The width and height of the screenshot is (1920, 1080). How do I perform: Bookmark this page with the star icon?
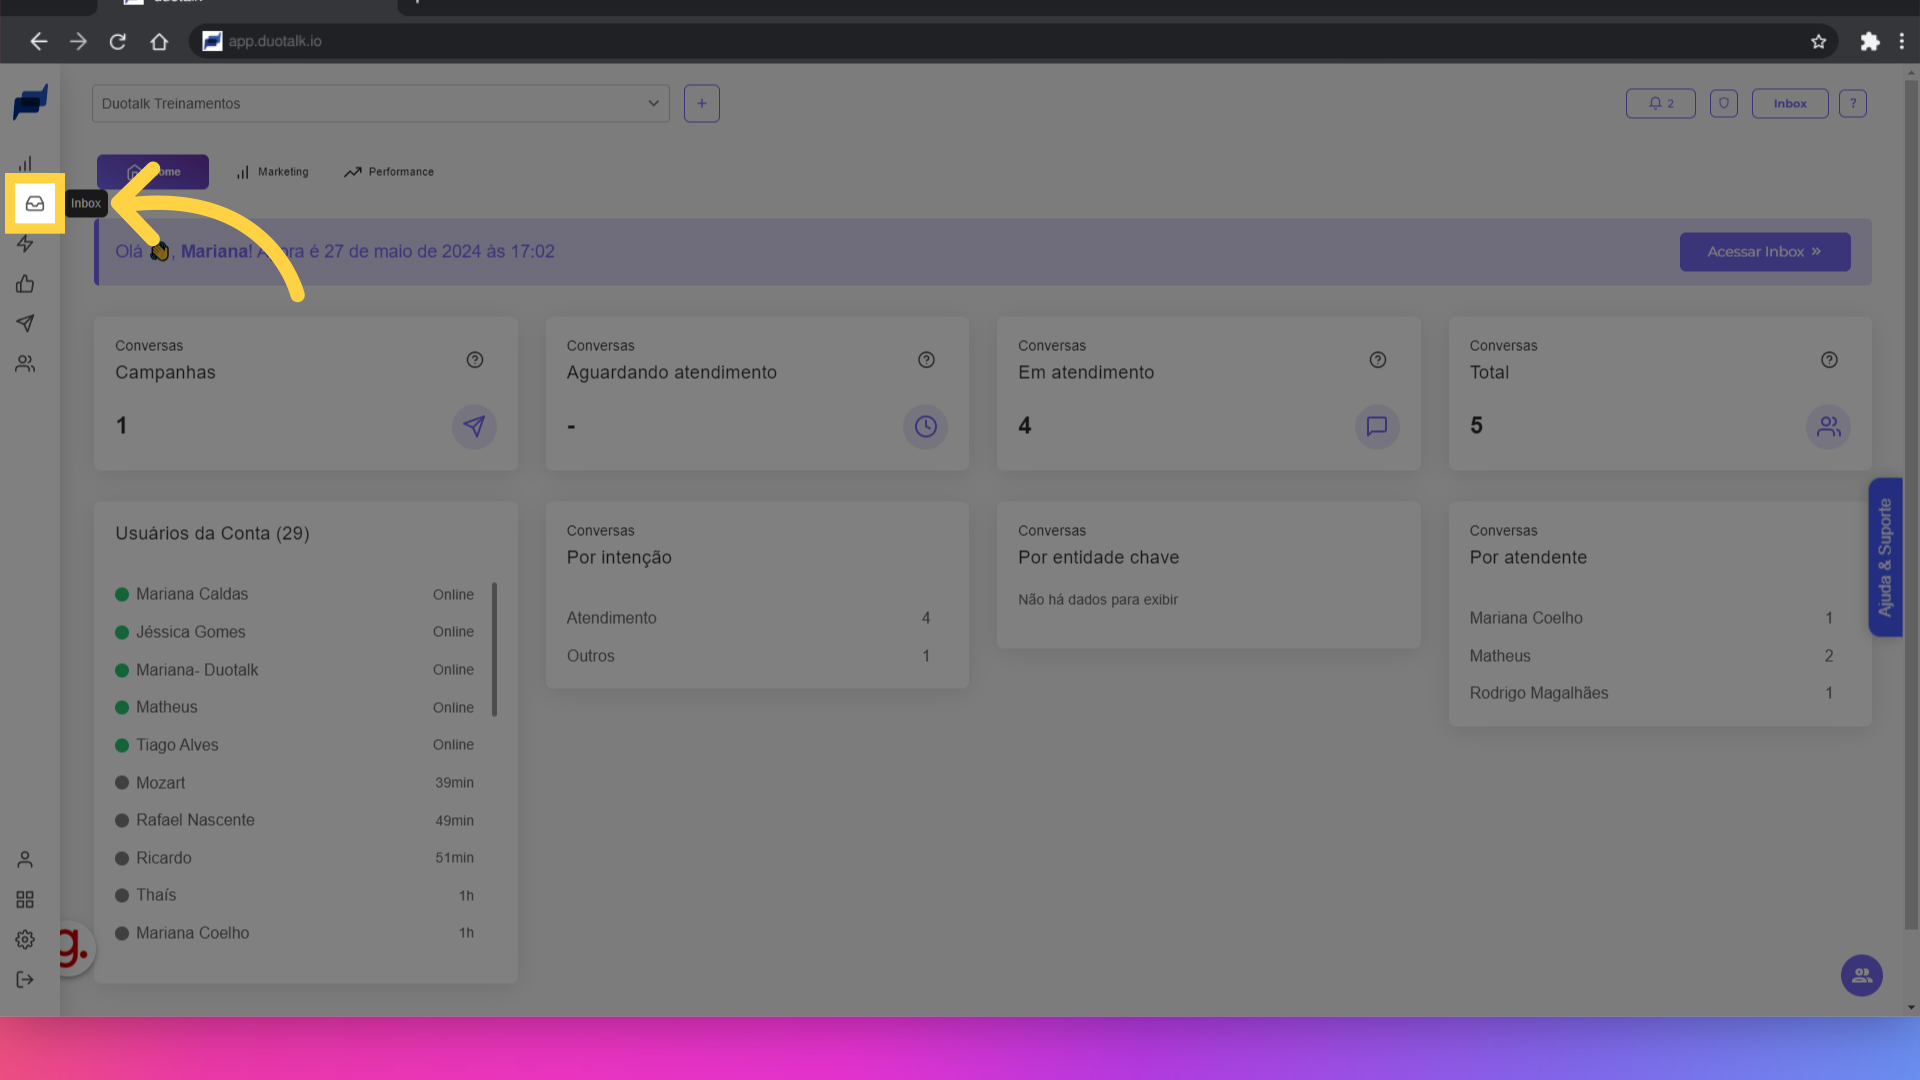point(1818,41)
